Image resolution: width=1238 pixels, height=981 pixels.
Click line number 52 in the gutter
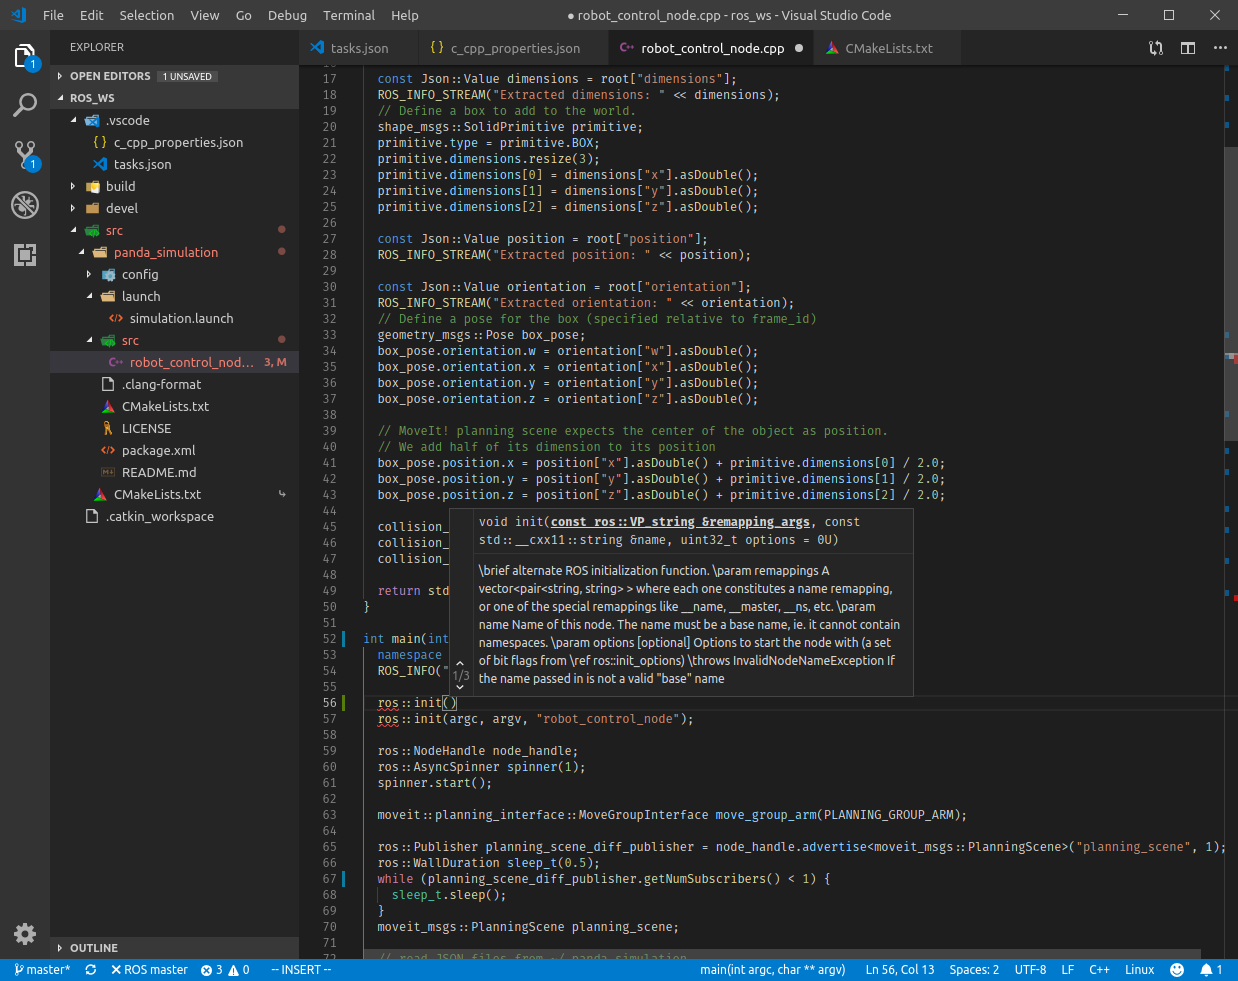329,639
